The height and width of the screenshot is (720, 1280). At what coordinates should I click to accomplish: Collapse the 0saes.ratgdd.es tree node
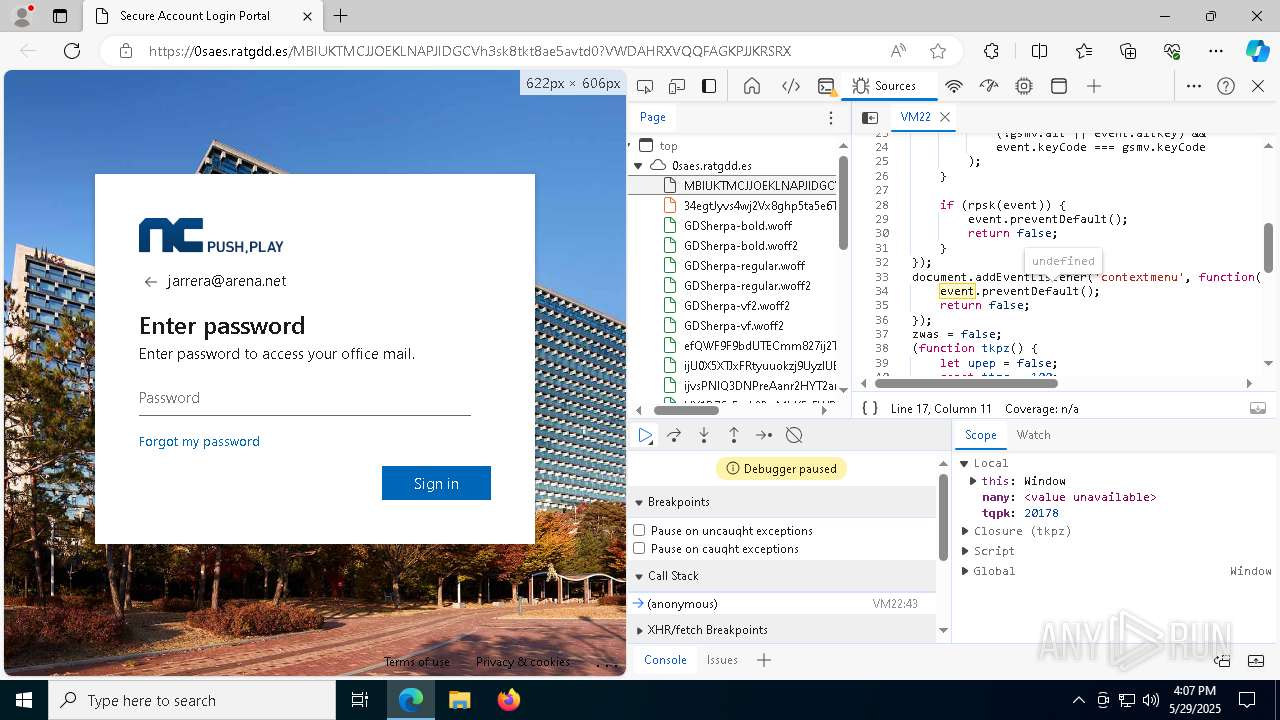pos(639,165)
